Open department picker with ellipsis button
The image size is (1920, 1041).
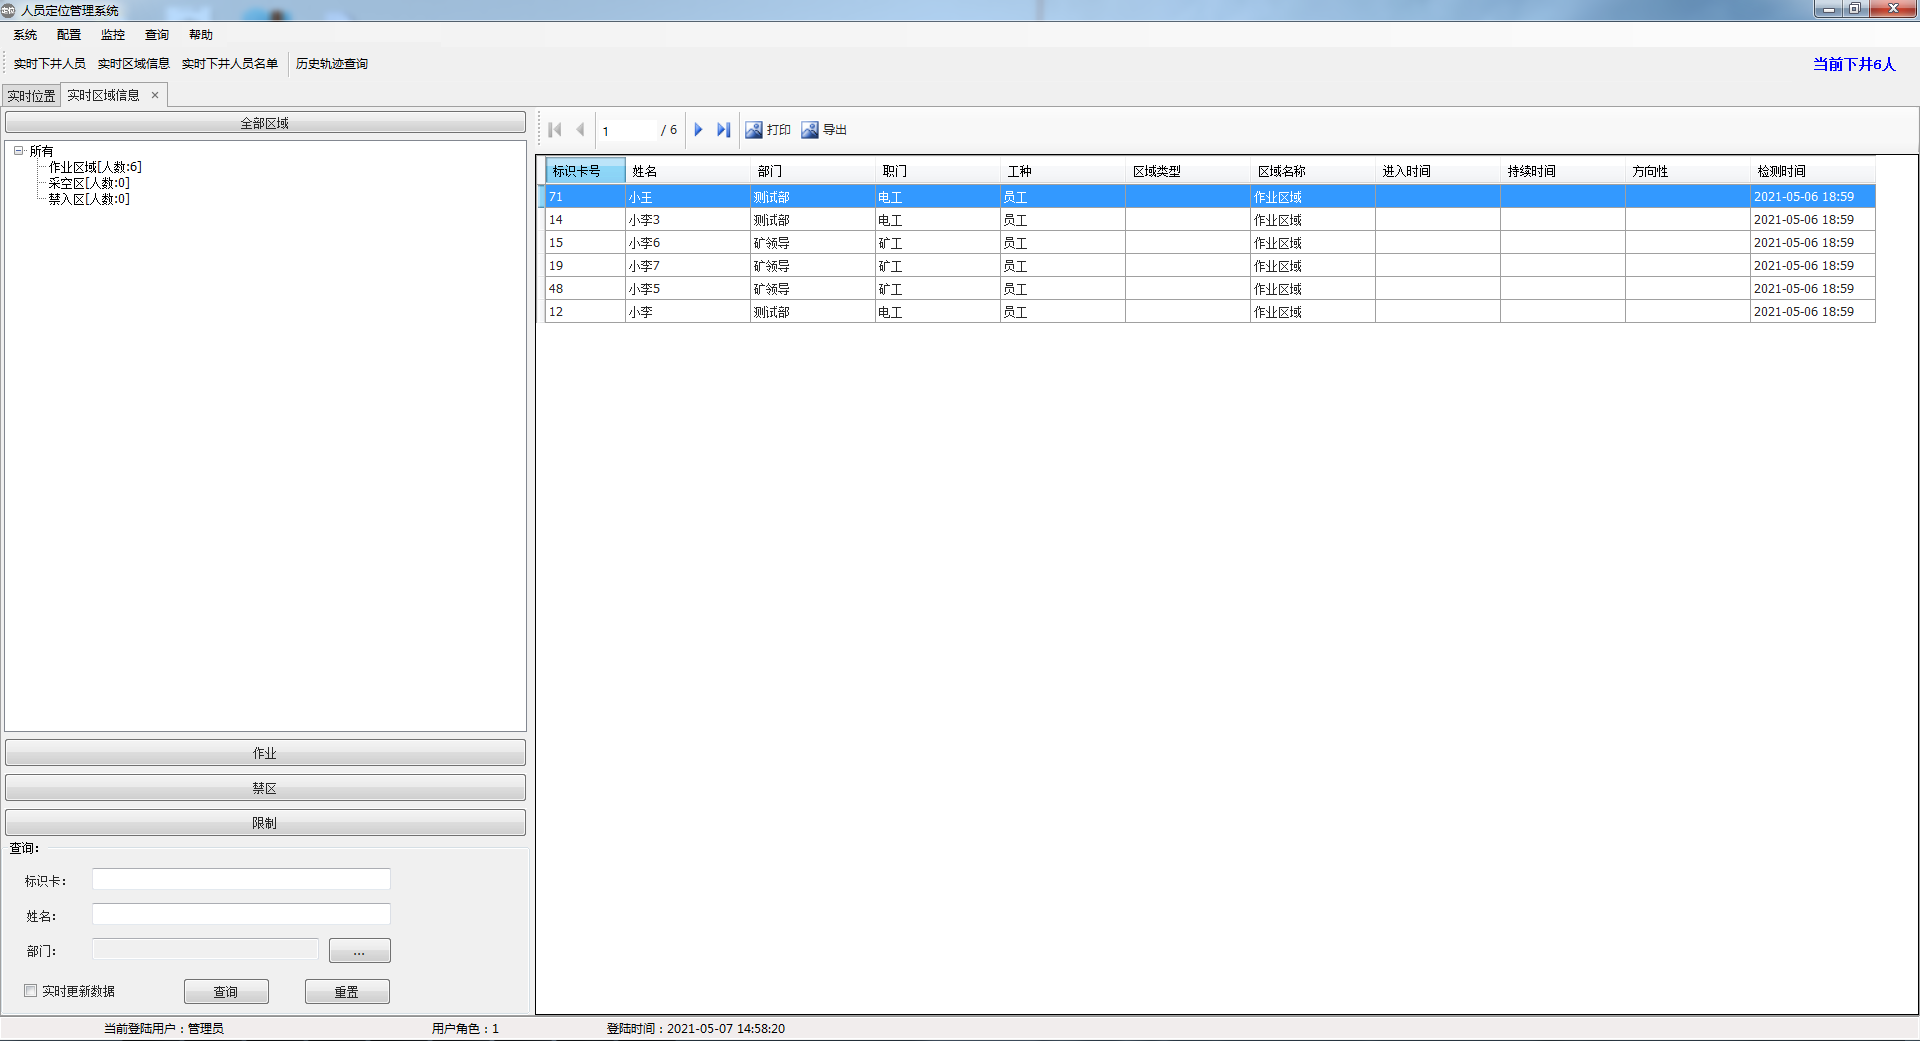(x=359, y=951)
